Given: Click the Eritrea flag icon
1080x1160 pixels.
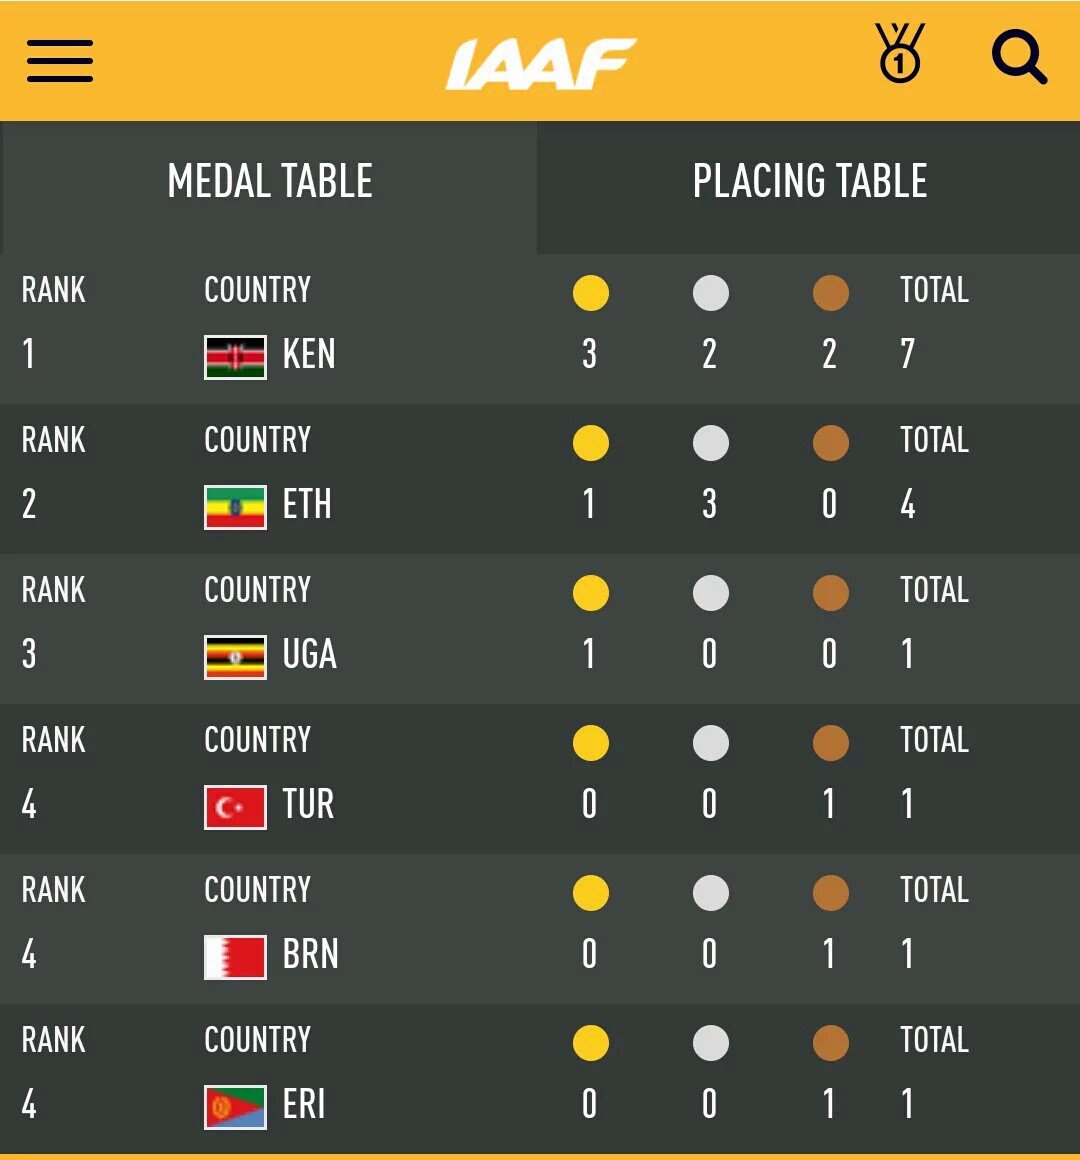Looking at the screenshot, I should [235, 1107].
